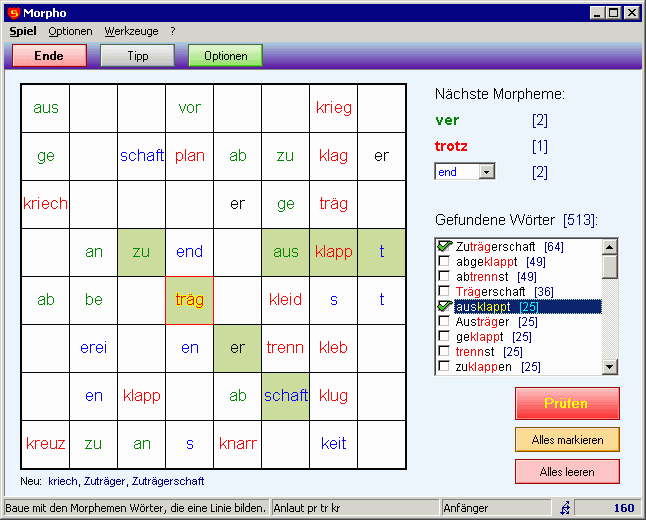Click the Alles leeren button

(567, 472)
